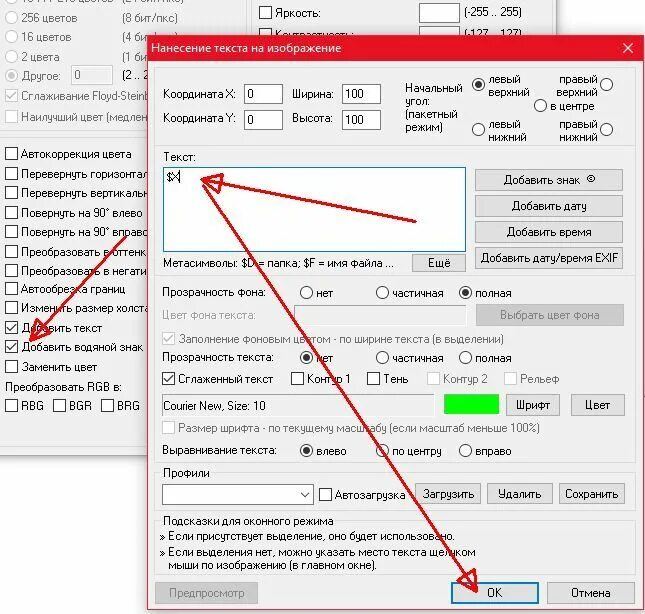The image size is (645, 614).
Task: Set text transparency to полная
Action: tap(465, 357)
